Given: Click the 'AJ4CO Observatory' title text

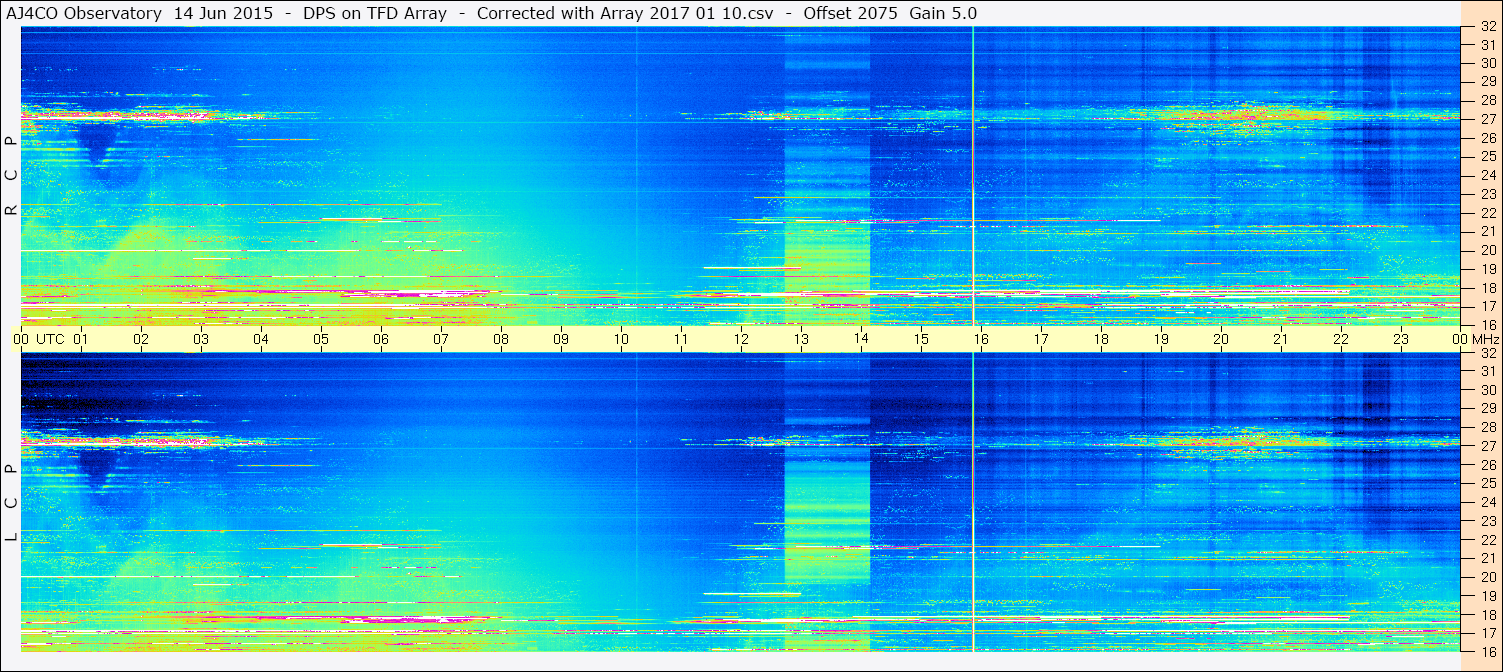Looking at the screenshot, I should pos(82,13).
